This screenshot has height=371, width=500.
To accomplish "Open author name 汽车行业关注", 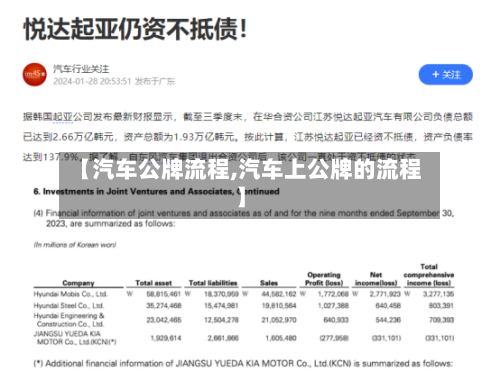I will coord(81,69).
